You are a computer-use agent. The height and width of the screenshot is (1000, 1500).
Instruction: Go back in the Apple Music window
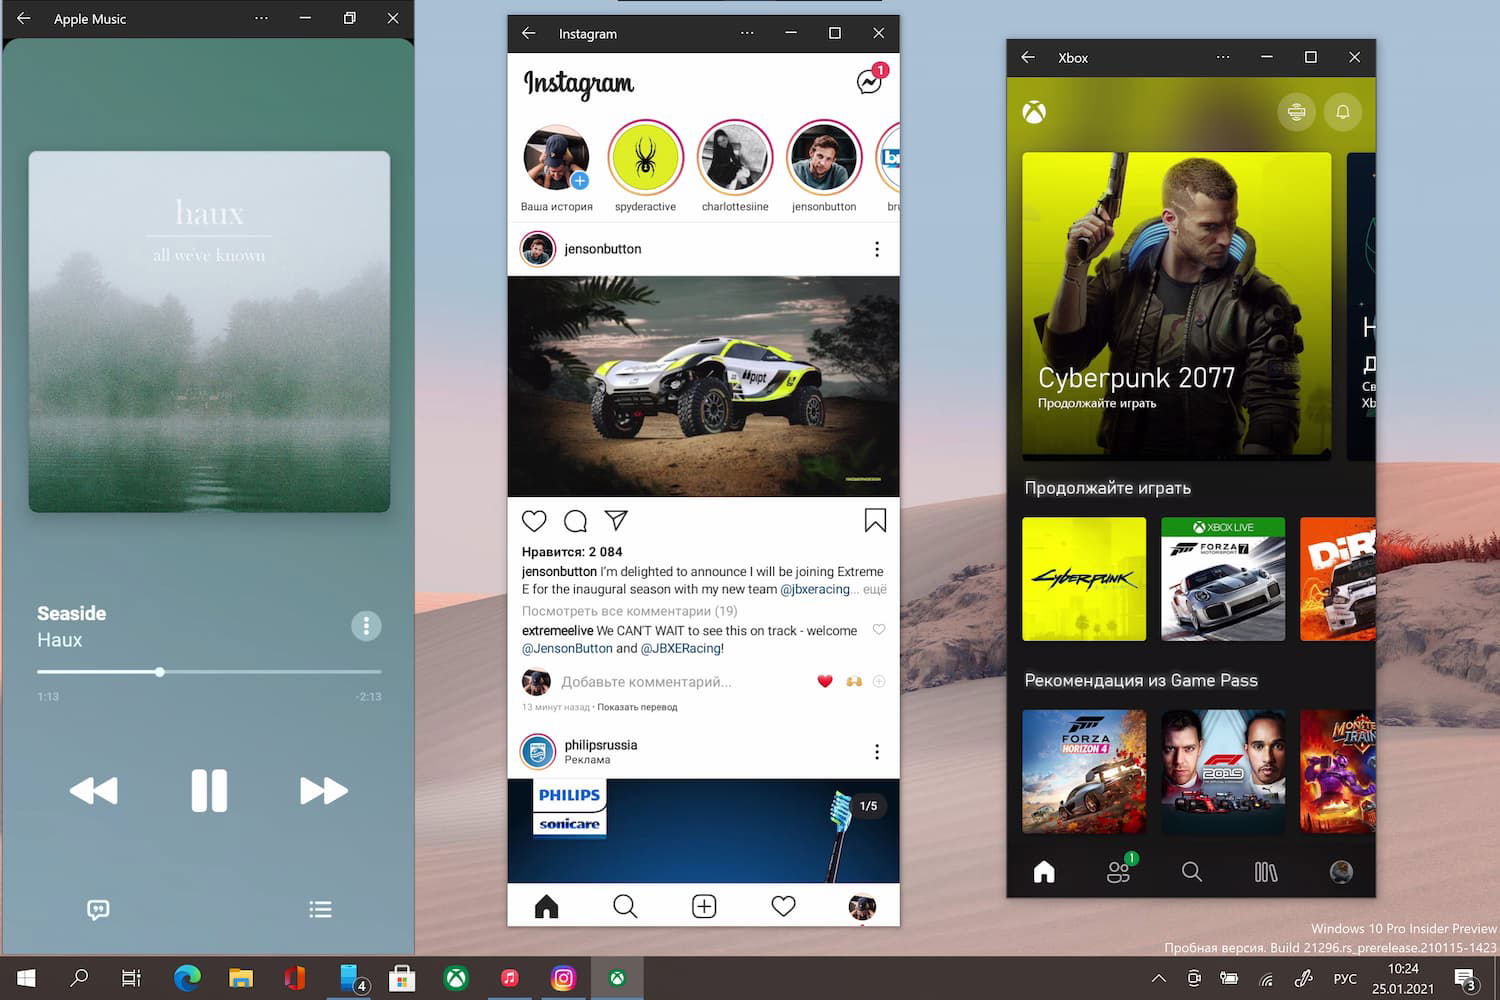coord(24,18)
